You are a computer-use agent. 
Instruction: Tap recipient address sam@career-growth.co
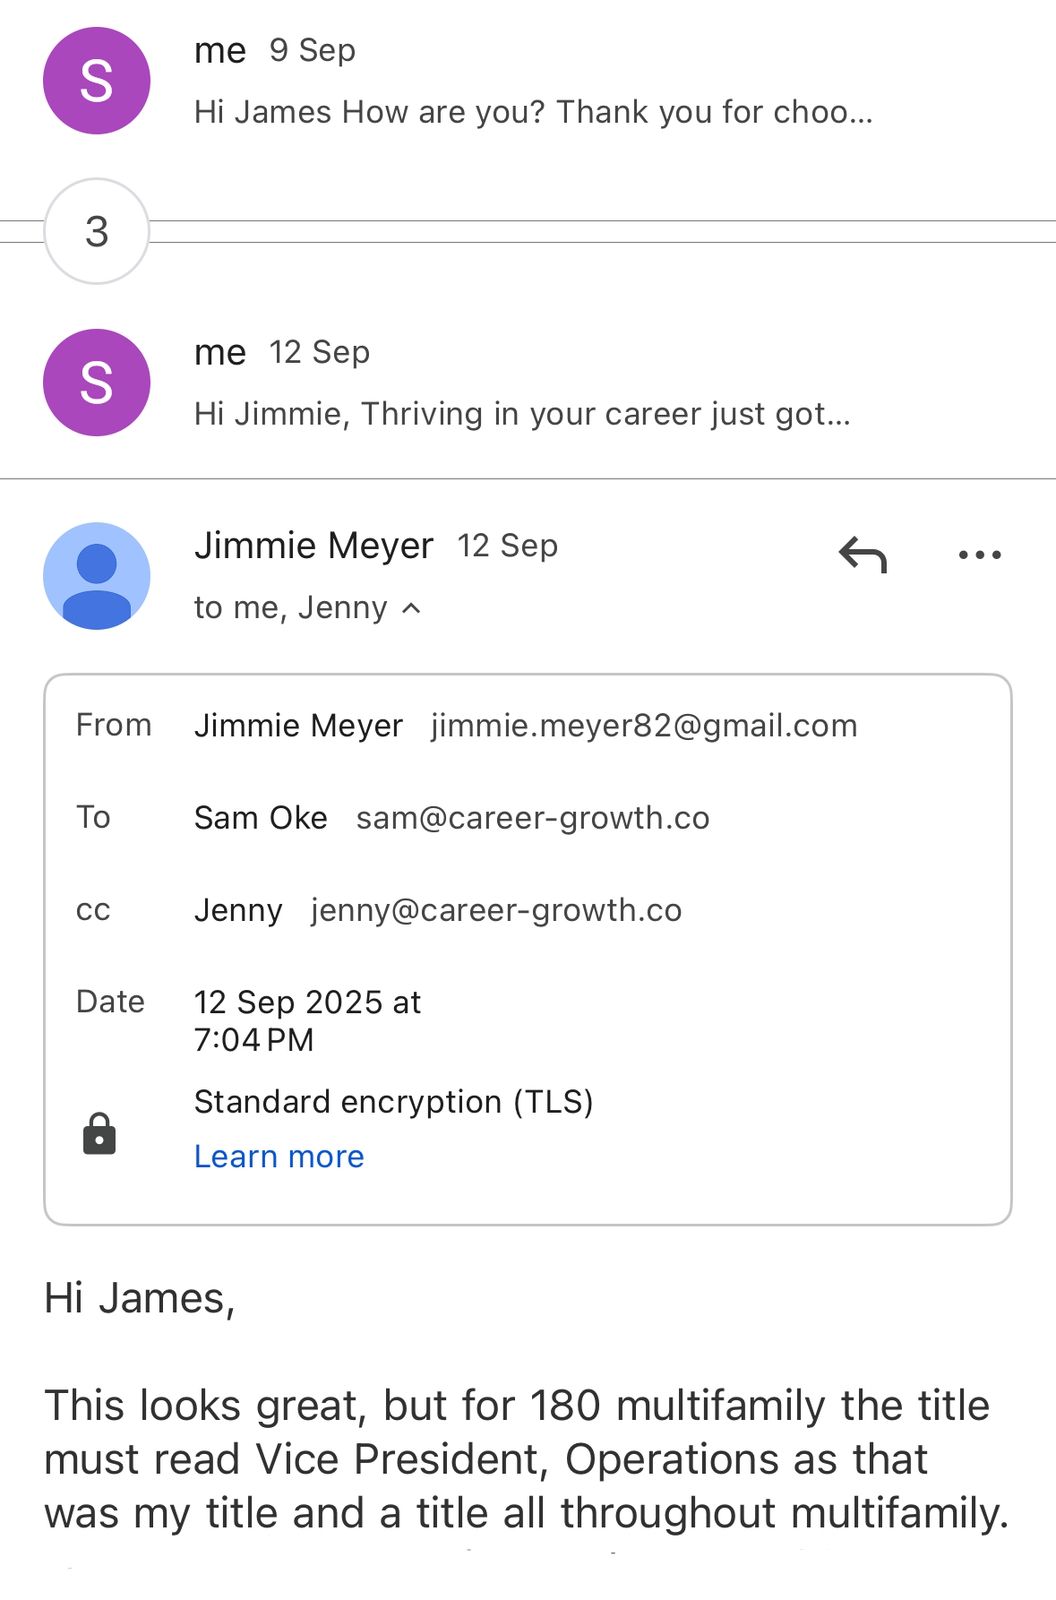[533, 818]
